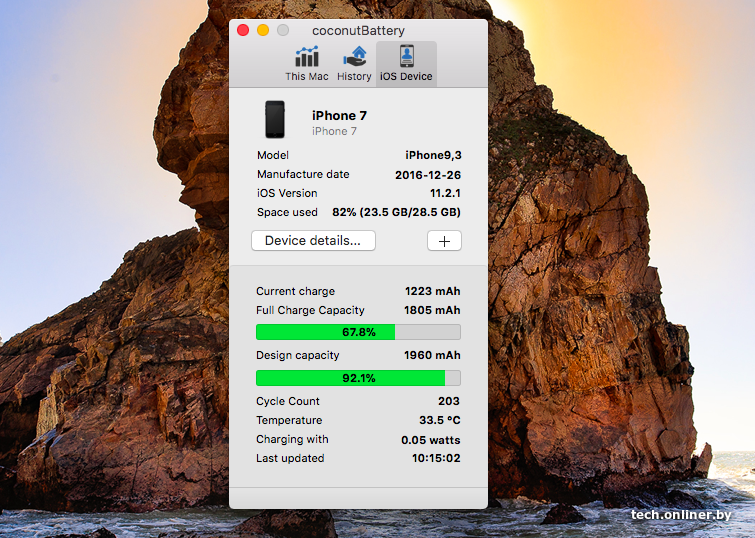Click the manufacture date 2016-12-26
Viewport: 755px width, 538px height.
[x=428, y=175]
